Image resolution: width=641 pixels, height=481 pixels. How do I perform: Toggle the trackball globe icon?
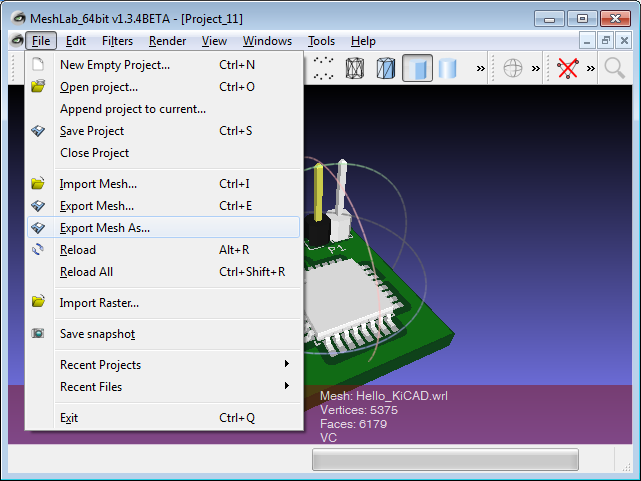(513, 68)
